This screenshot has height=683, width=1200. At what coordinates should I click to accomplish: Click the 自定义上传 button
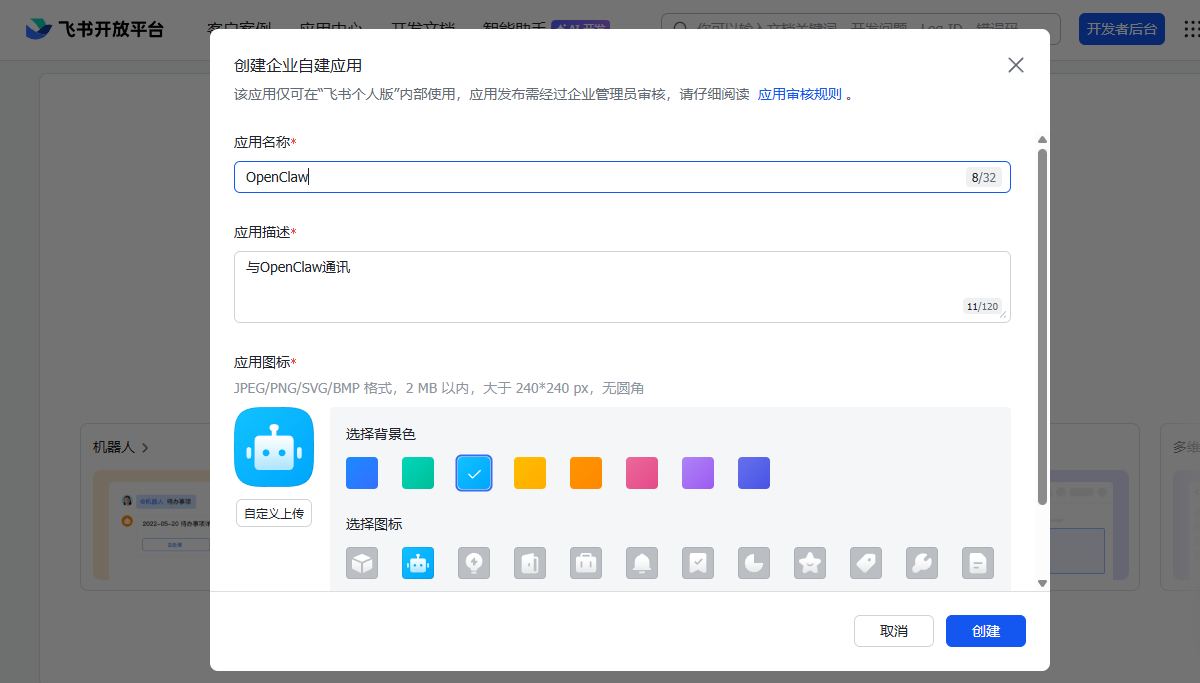(x=274, y=513)
